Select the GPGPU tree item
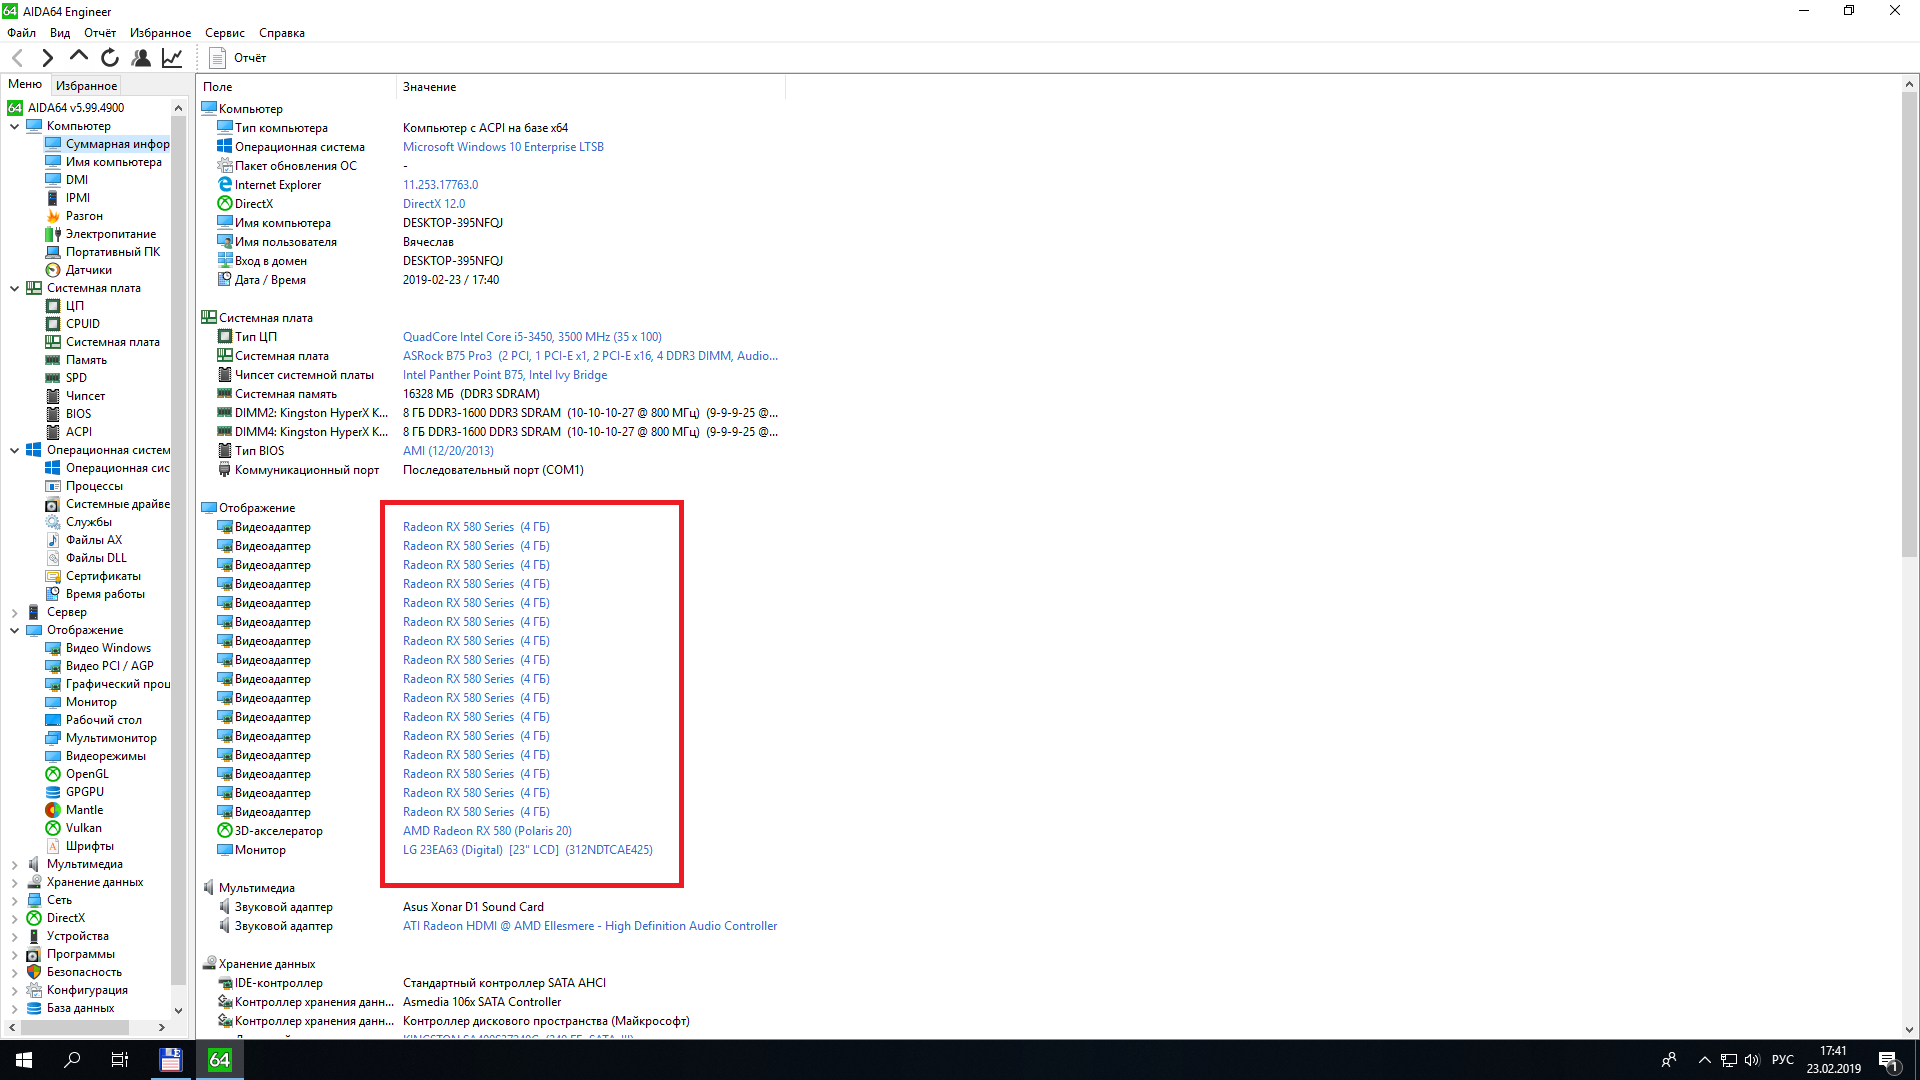 point(84,792)
